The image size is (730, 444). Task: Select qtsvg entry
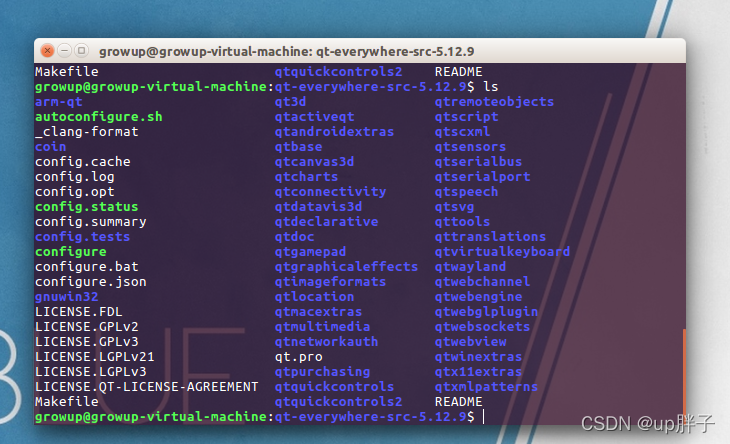click(x=454, y=207)
